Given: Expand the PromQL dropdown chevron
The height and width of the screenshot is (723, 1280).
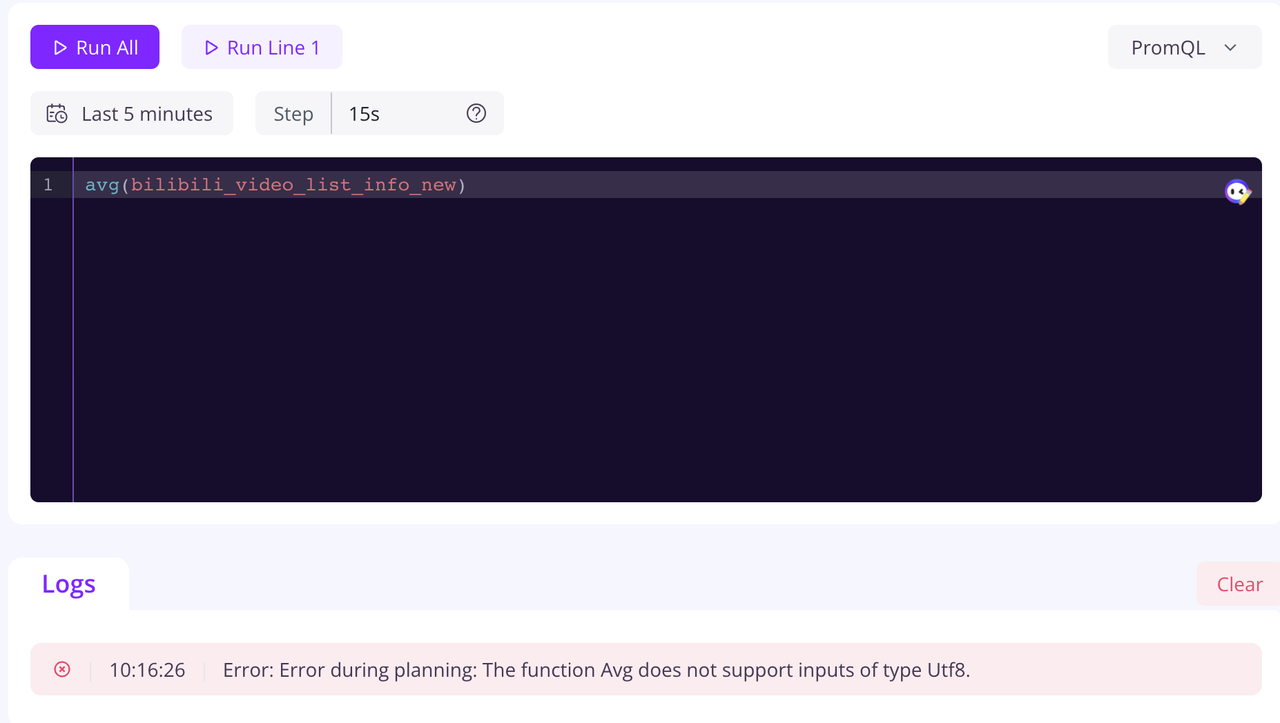Looking at the screenshot, I should 1231,48.
